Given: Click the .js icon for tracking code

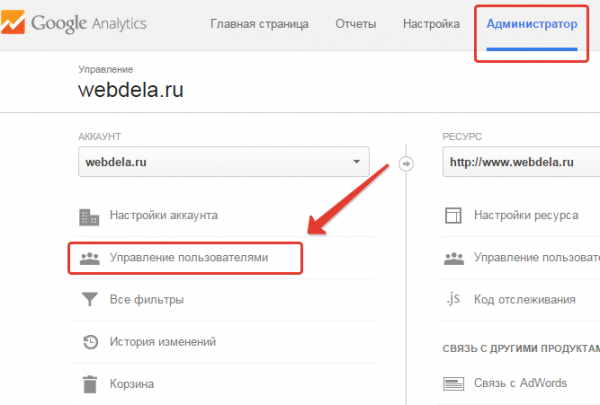Looking at the screenshot, I should pos(453,299).
